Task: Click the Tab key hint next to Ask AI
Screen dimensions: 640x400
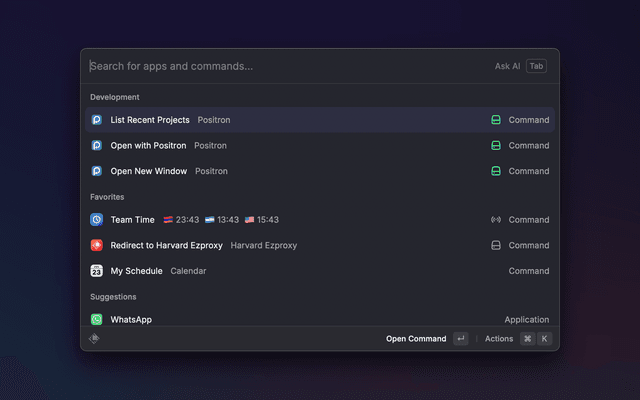Action: click(537, 66)
